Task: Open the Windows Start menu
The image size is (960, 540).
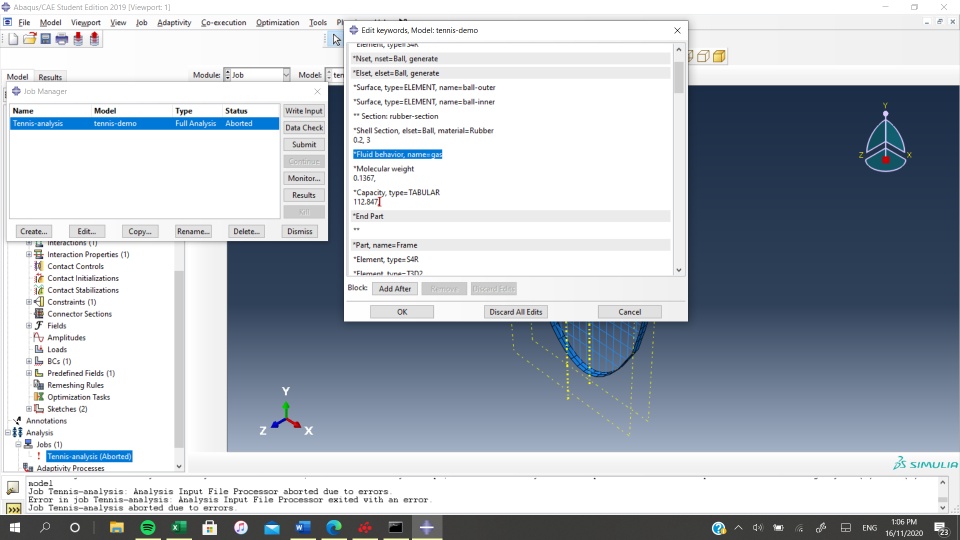Action: [15, 527]
